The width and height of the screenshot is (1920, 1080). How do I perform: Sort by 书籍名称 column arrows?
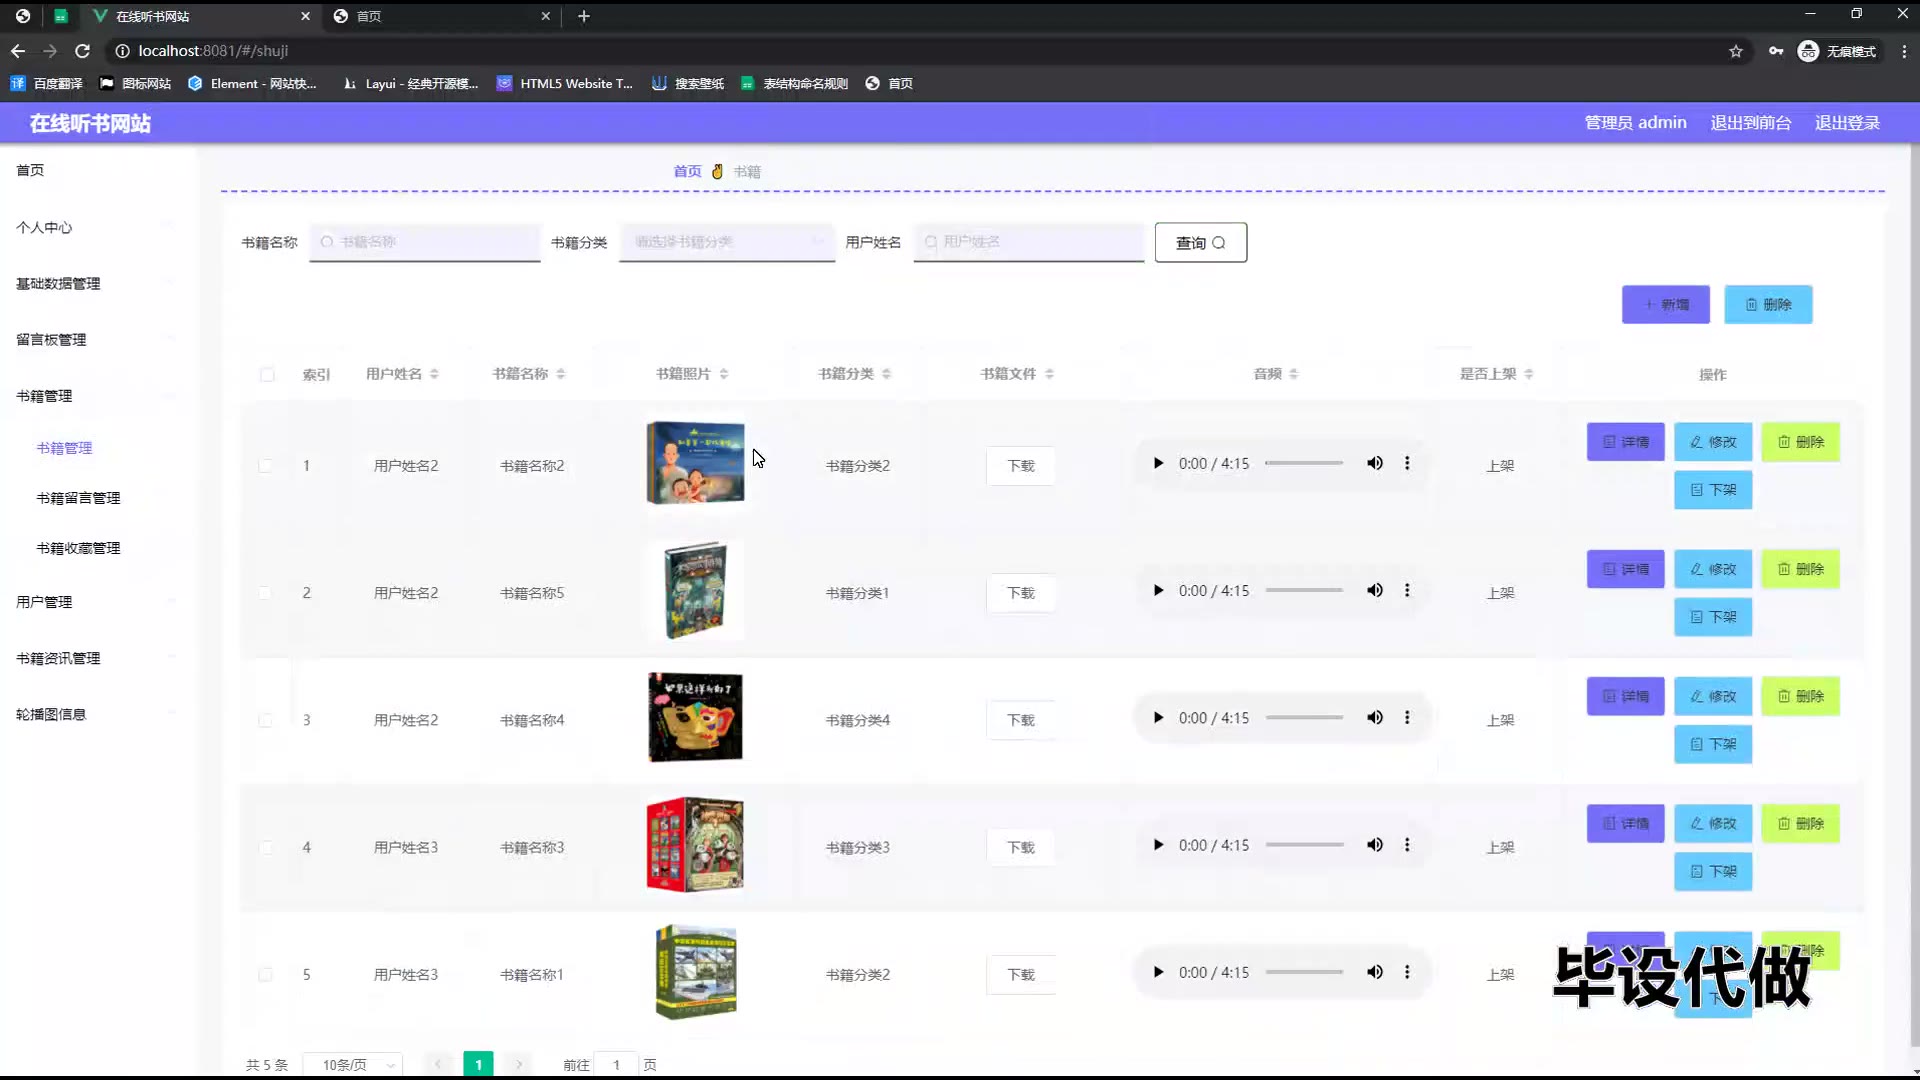click(561, 374)
